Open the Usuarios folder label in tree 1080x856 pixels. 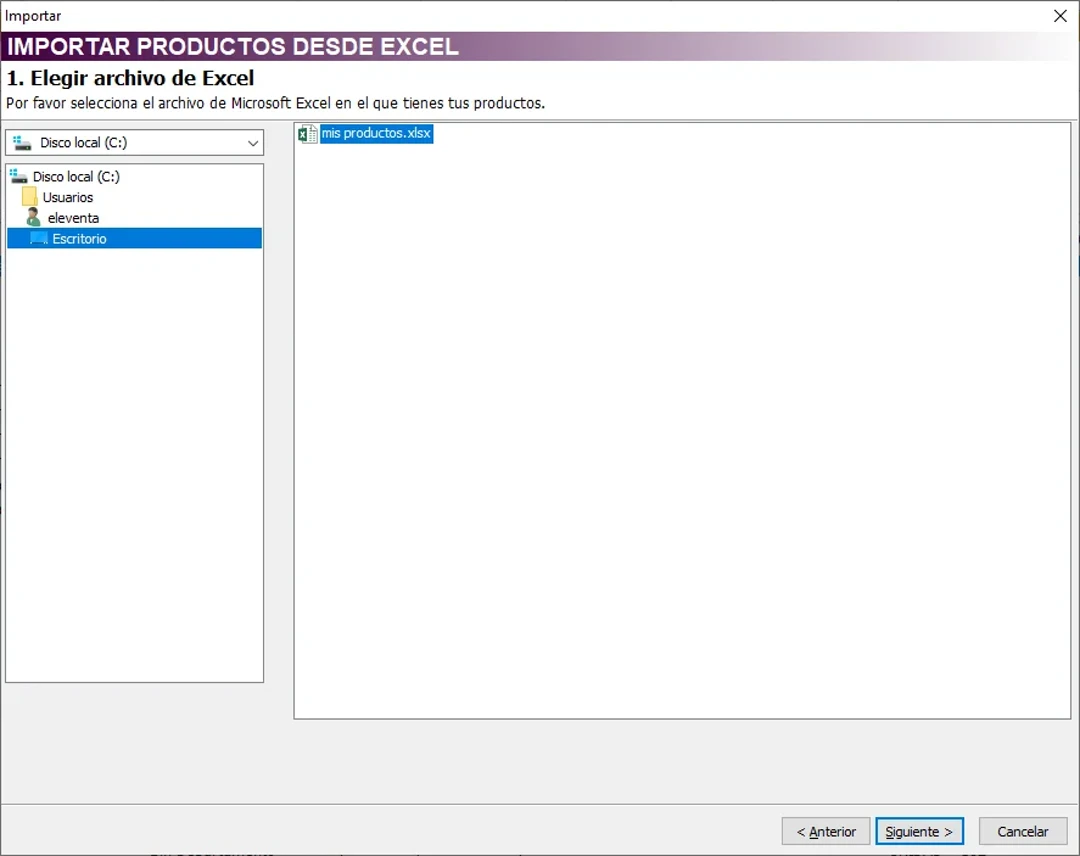click(68, 198)
